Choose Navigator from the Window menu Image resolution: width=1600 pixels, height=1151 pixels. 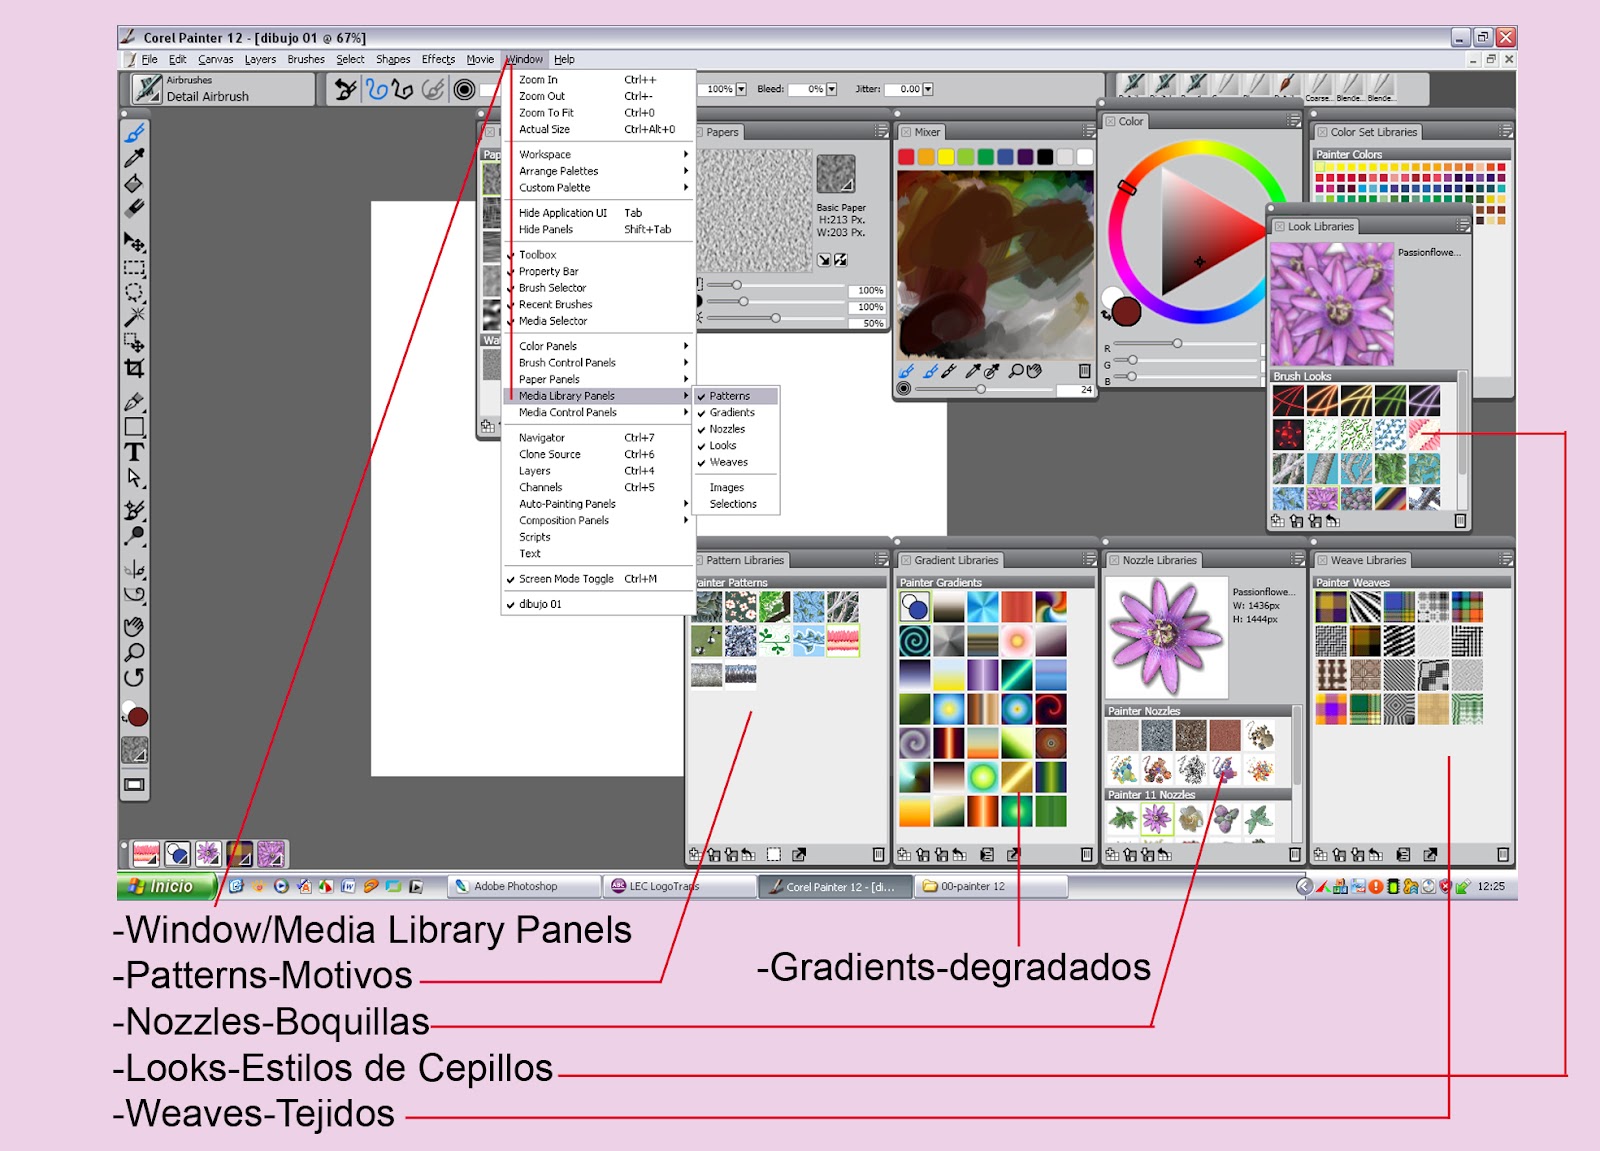598,438
